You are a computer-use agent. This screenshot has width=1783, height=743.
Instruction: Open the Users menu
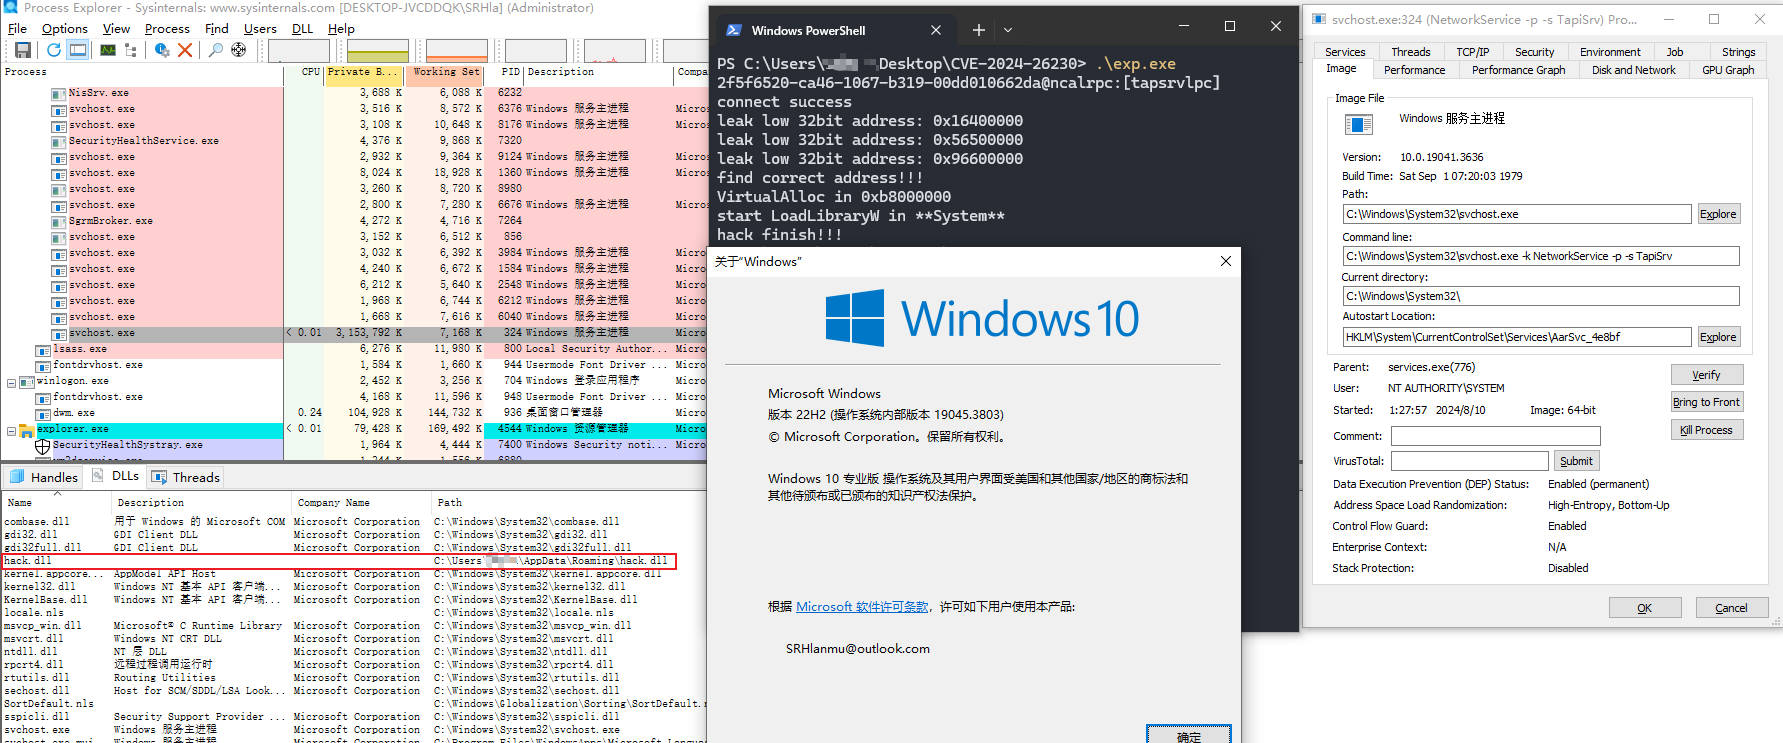click(x=260, y=29)
